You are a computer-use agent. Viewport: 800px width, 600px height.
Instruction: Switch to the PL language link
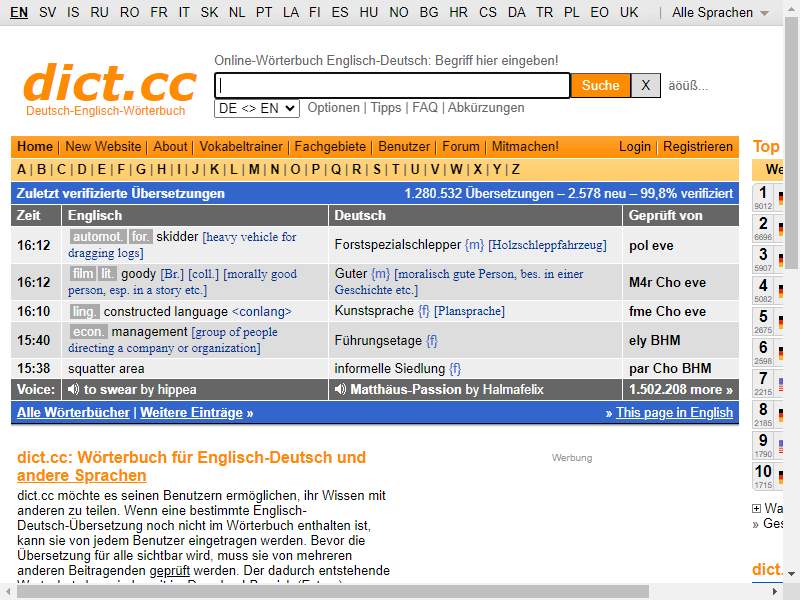571,12
